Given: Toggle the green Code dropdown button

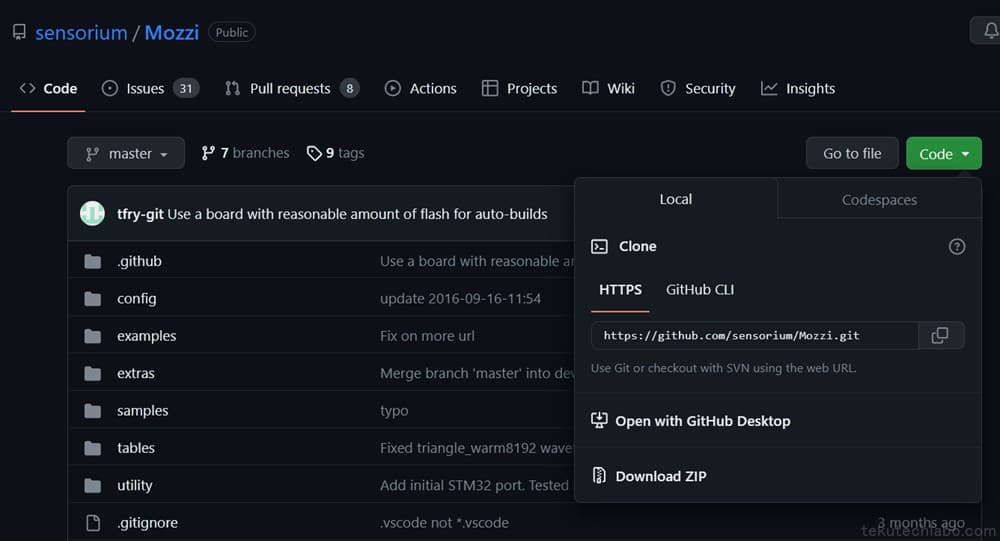Looking at the screenshot, I should click(944, 153).
